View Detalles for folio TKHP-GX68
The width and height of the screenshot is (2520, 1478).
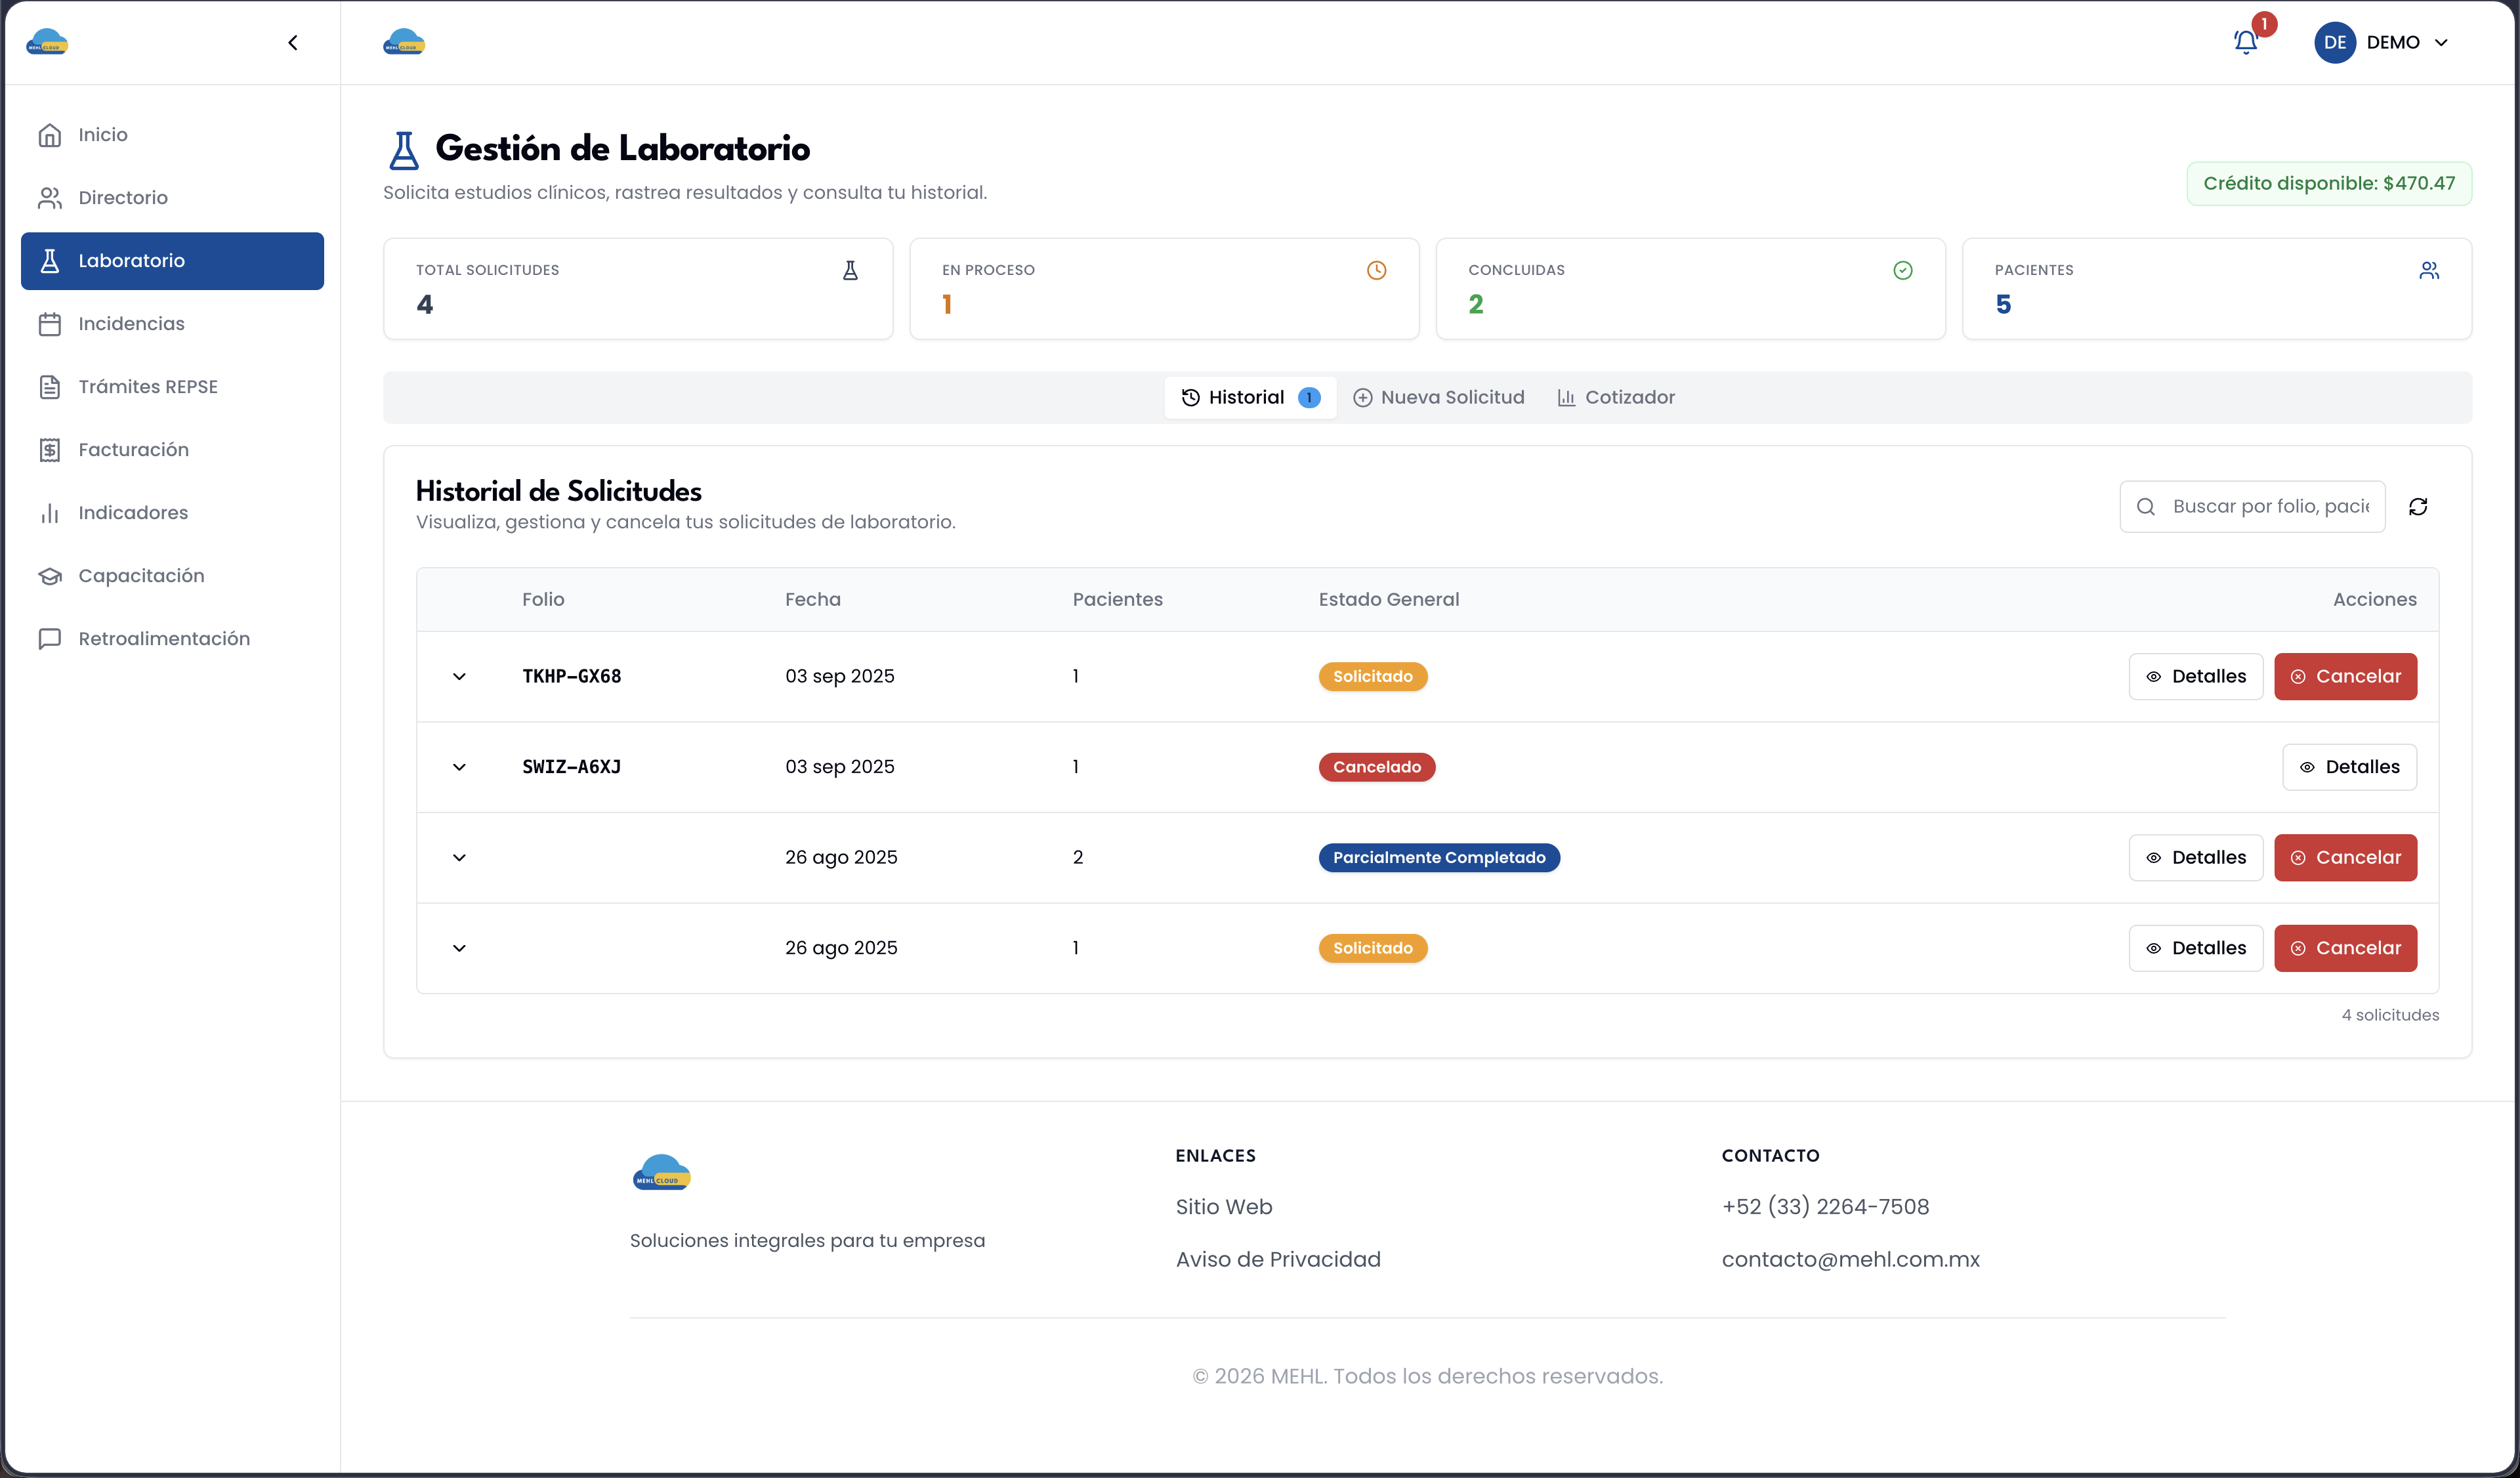coord(2195,677)
